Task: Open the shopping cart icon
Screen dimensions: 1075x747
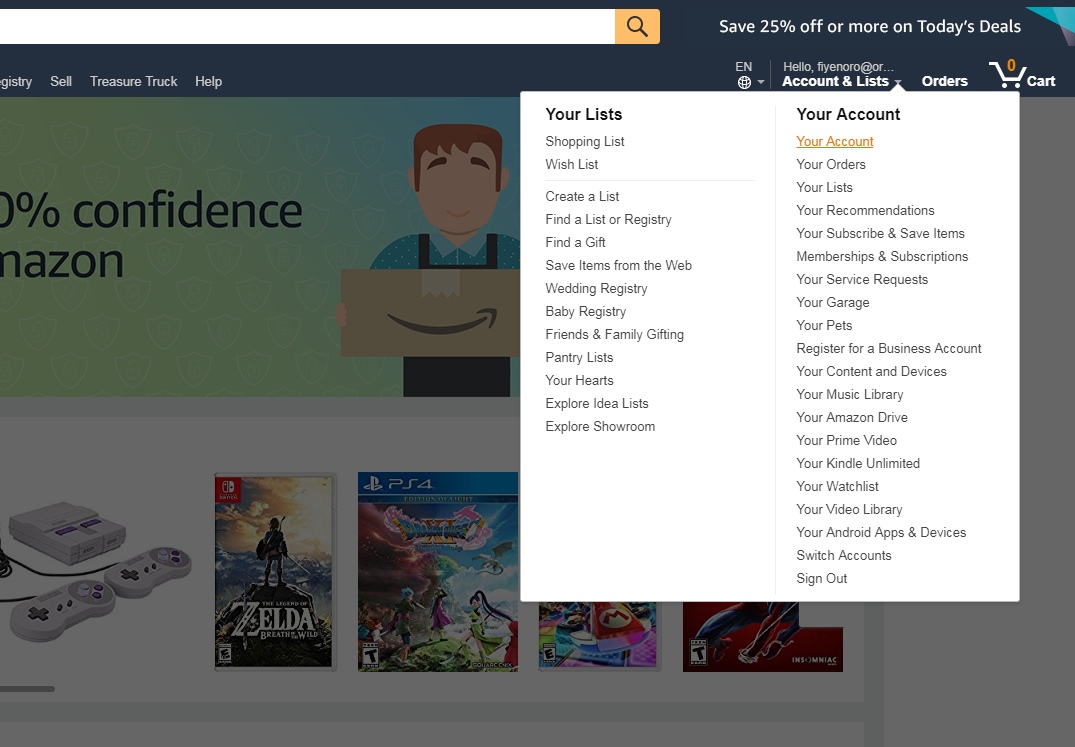Action: tap(1009, 76)
